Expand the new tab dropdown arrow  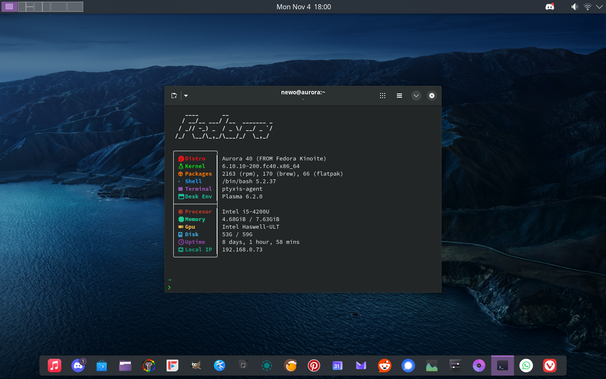click(186, 95)
